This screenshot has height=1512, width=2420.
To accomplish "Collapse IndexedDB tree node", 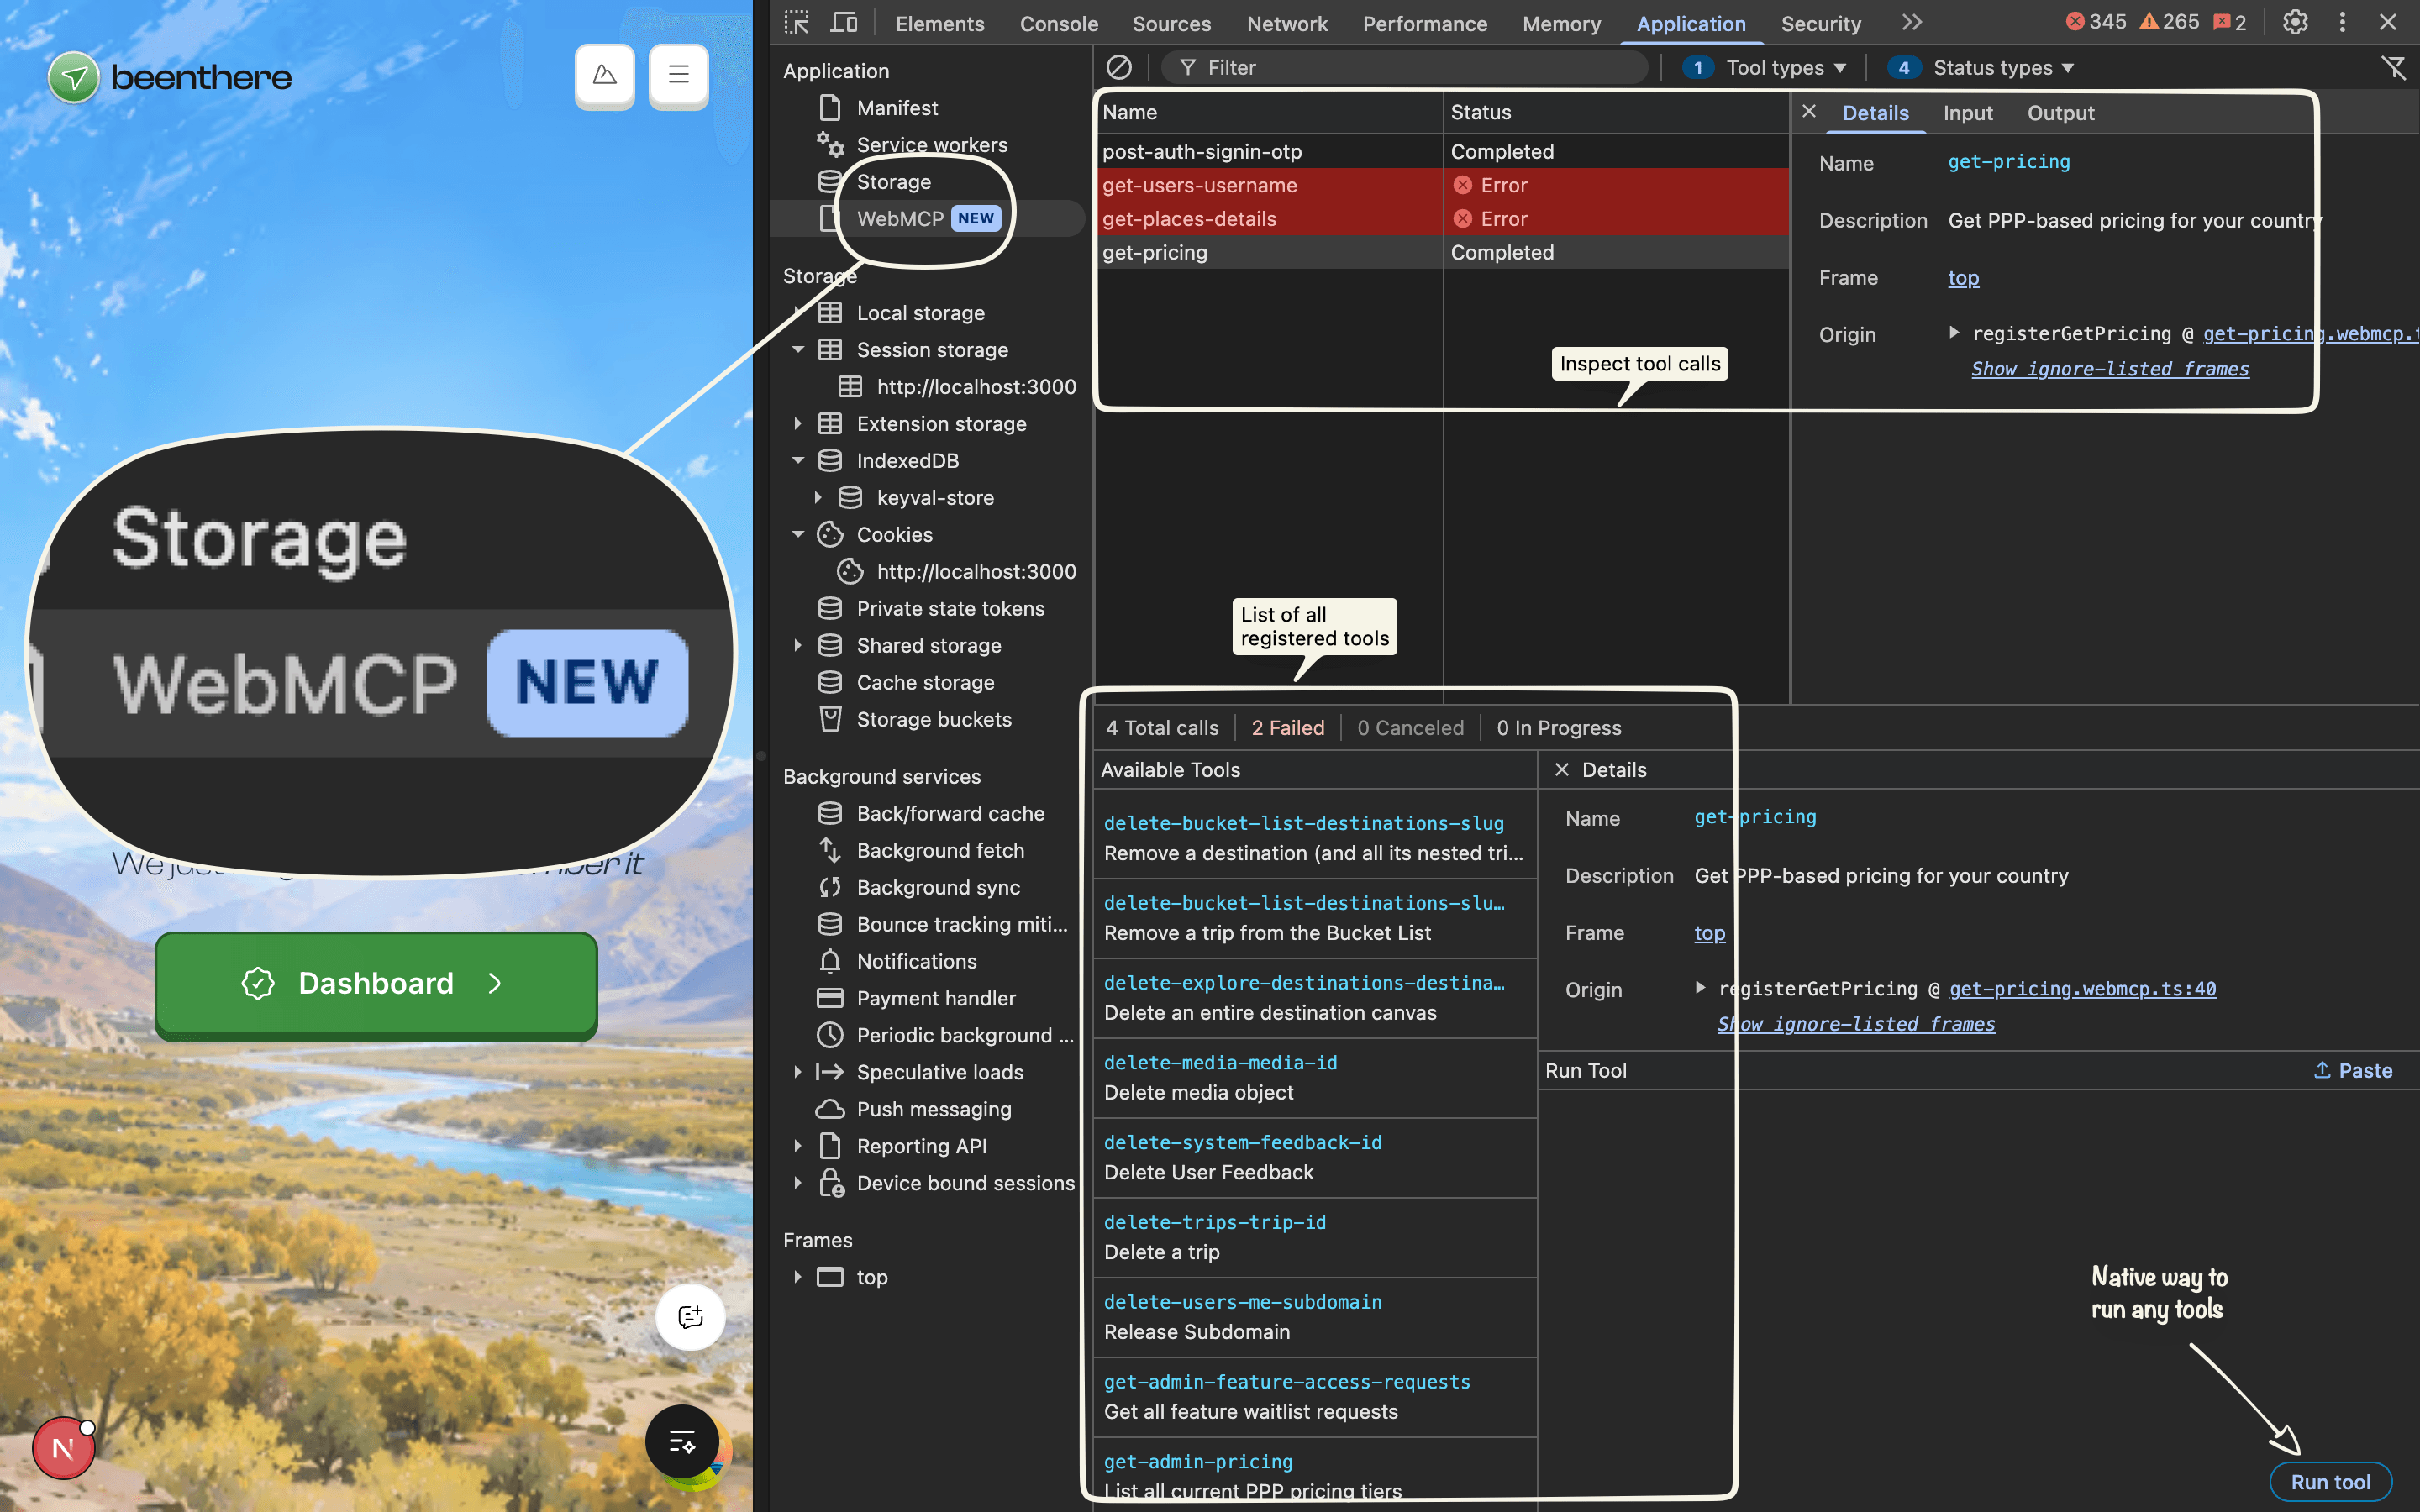I will click(798, 460).
